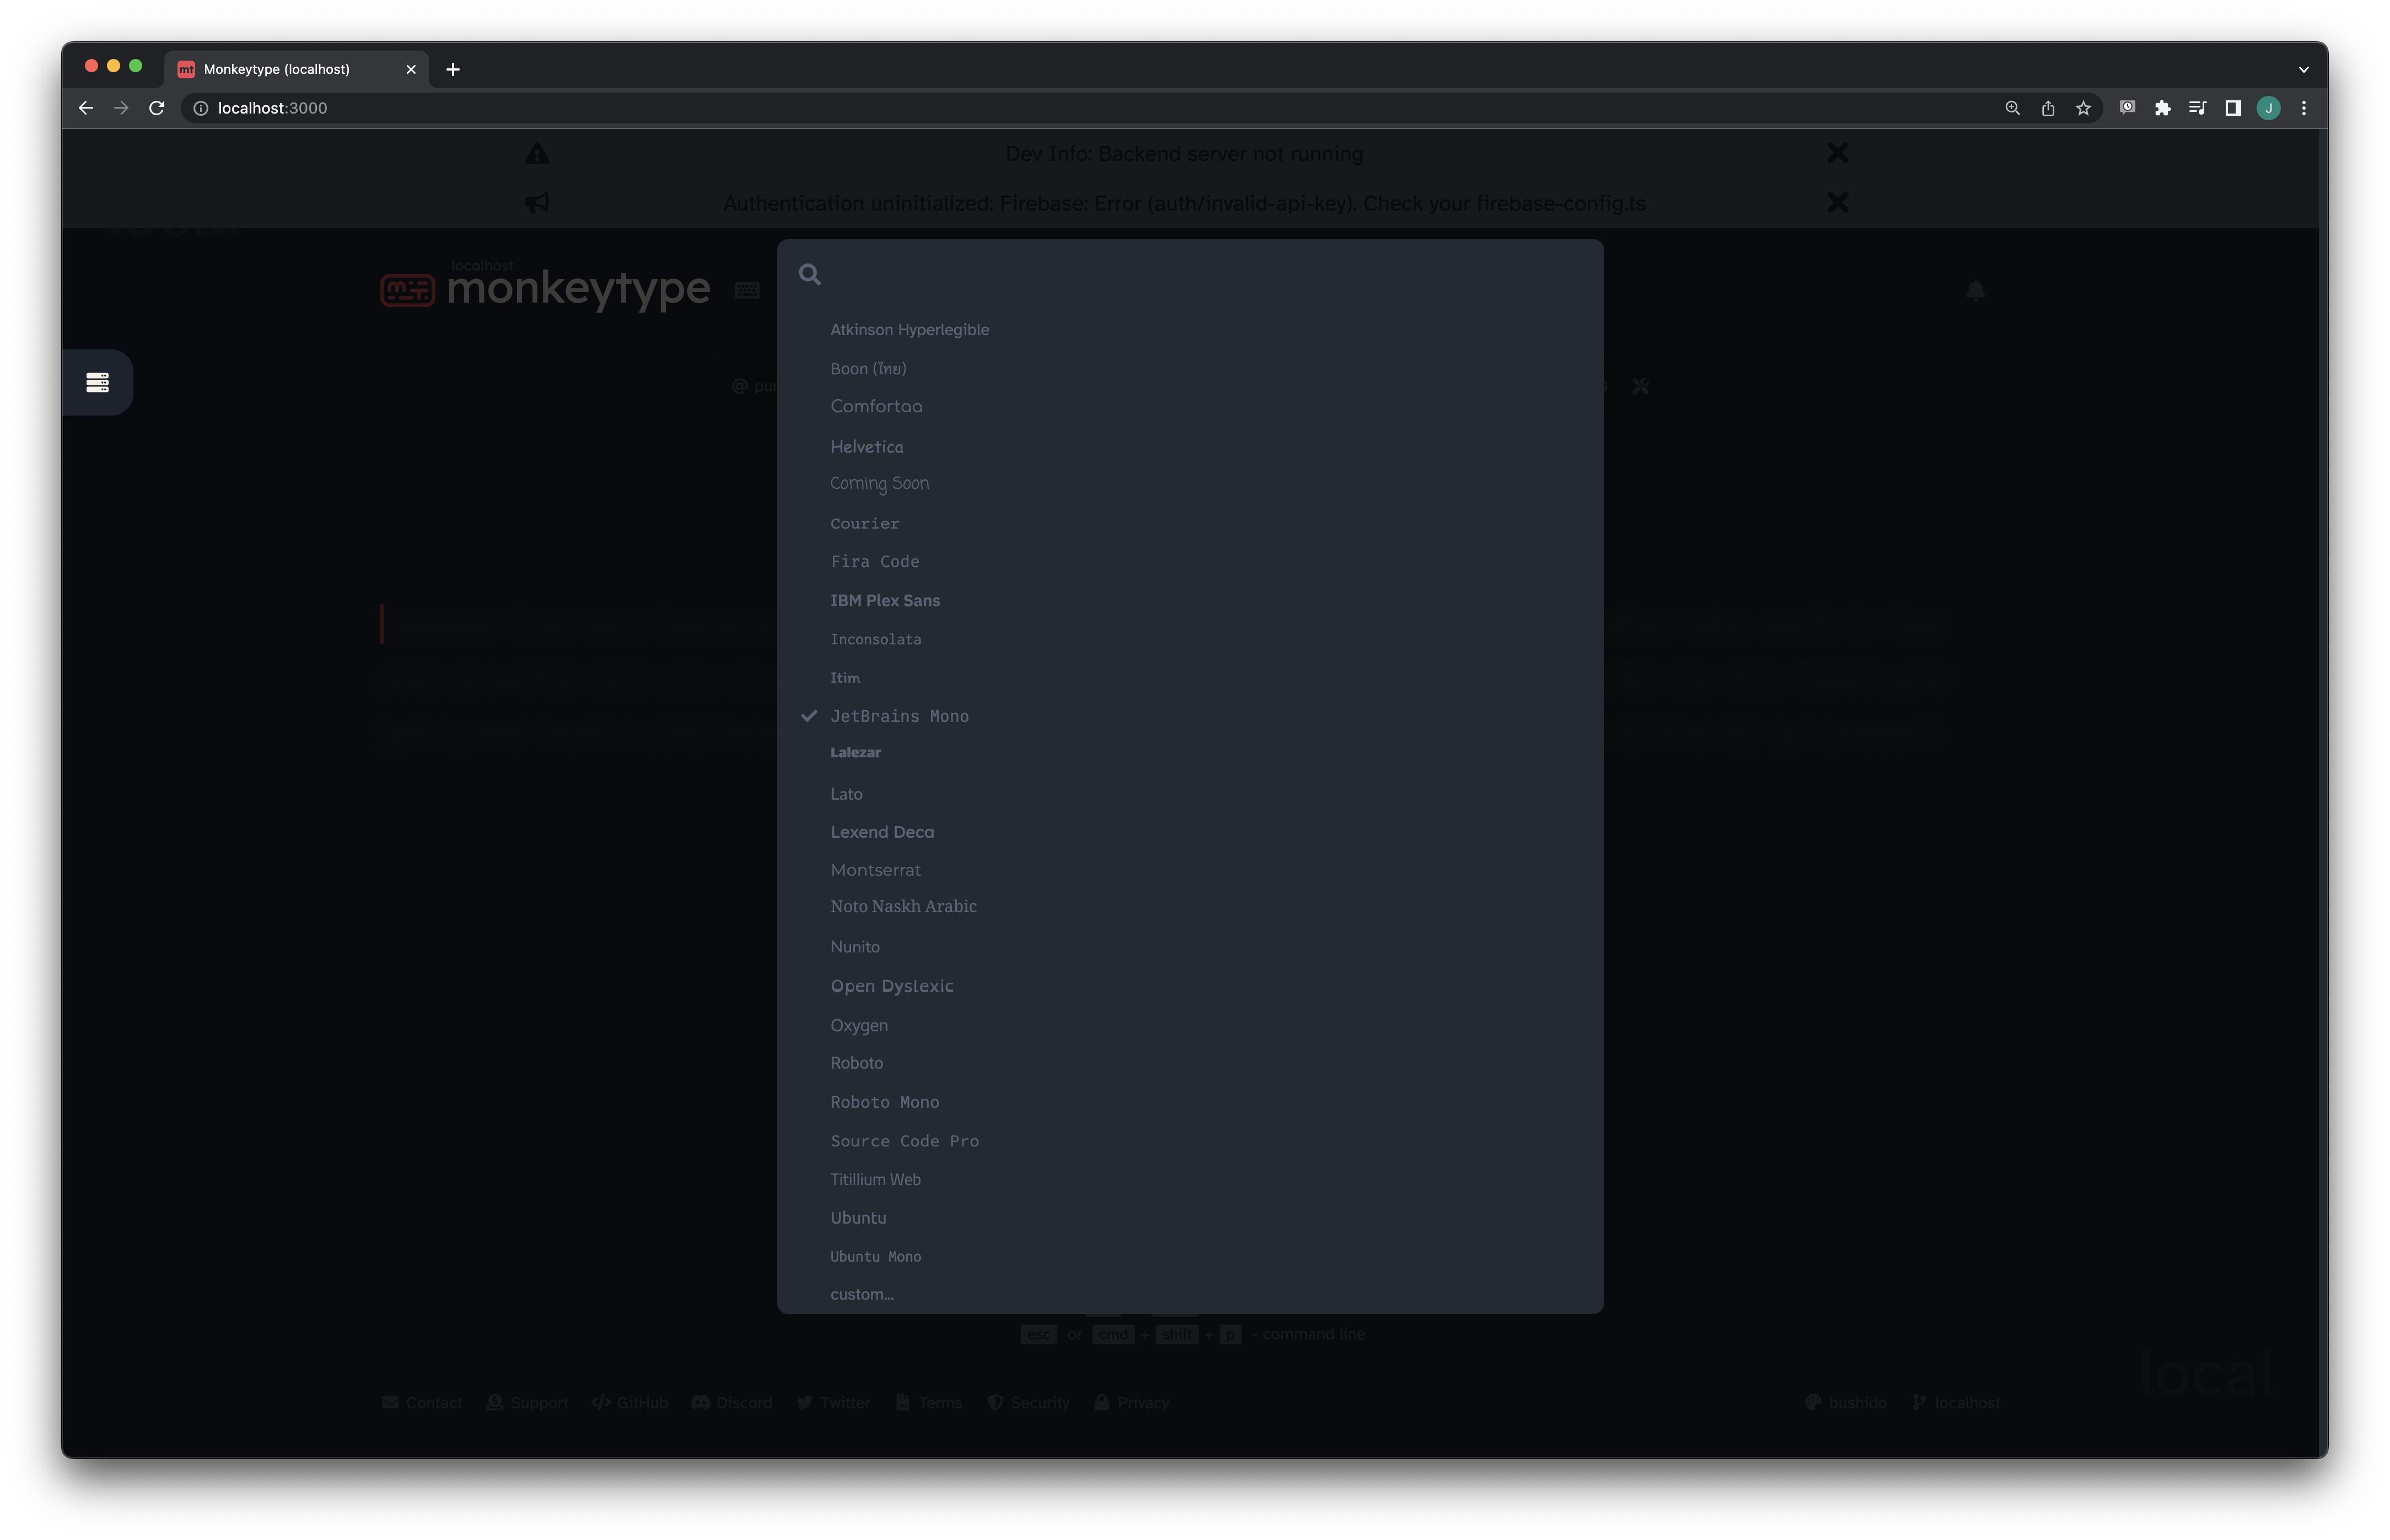The height and width of the screenshot is (1540, 2390).
Task: Pick the Lalezar font
Action: click(1189, 754)
